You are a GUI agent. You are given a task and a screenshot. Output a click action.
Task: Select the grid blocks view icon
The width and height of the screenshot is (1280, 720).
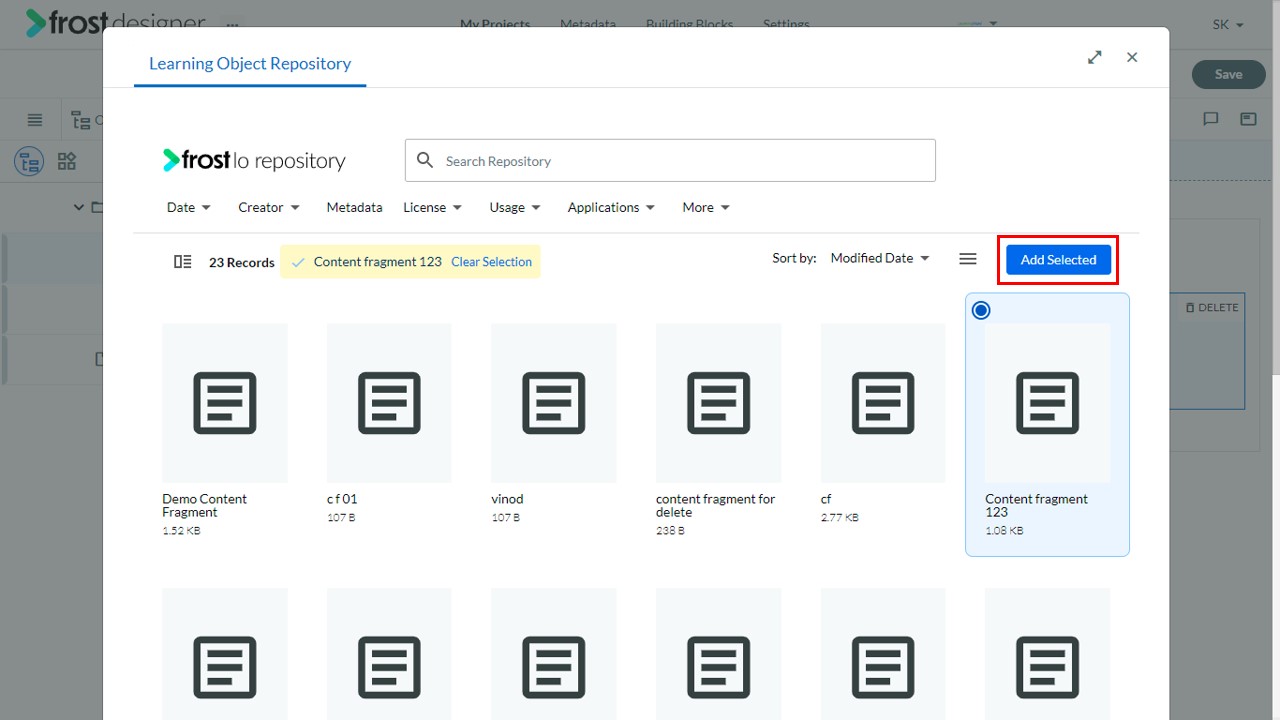(x=67, y=161)
